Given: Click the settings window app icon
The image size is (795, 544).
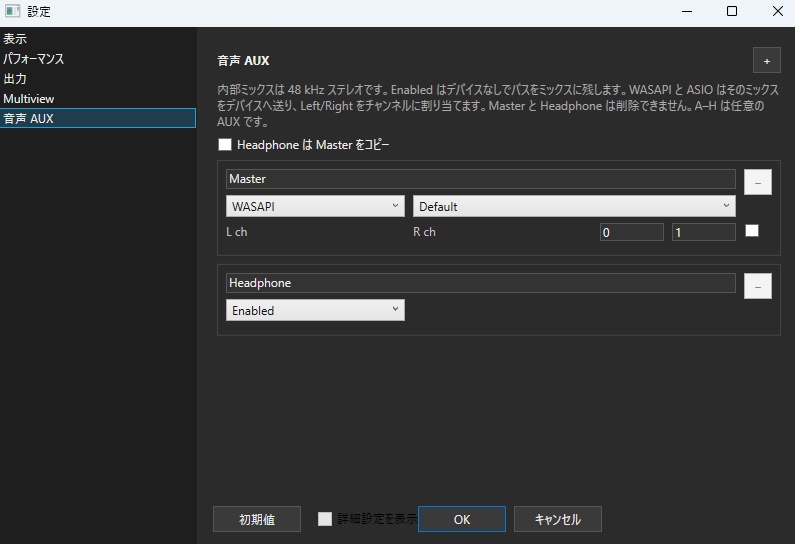Looking at the screenshot, I should pyautogui.click(x=12, y=11).
